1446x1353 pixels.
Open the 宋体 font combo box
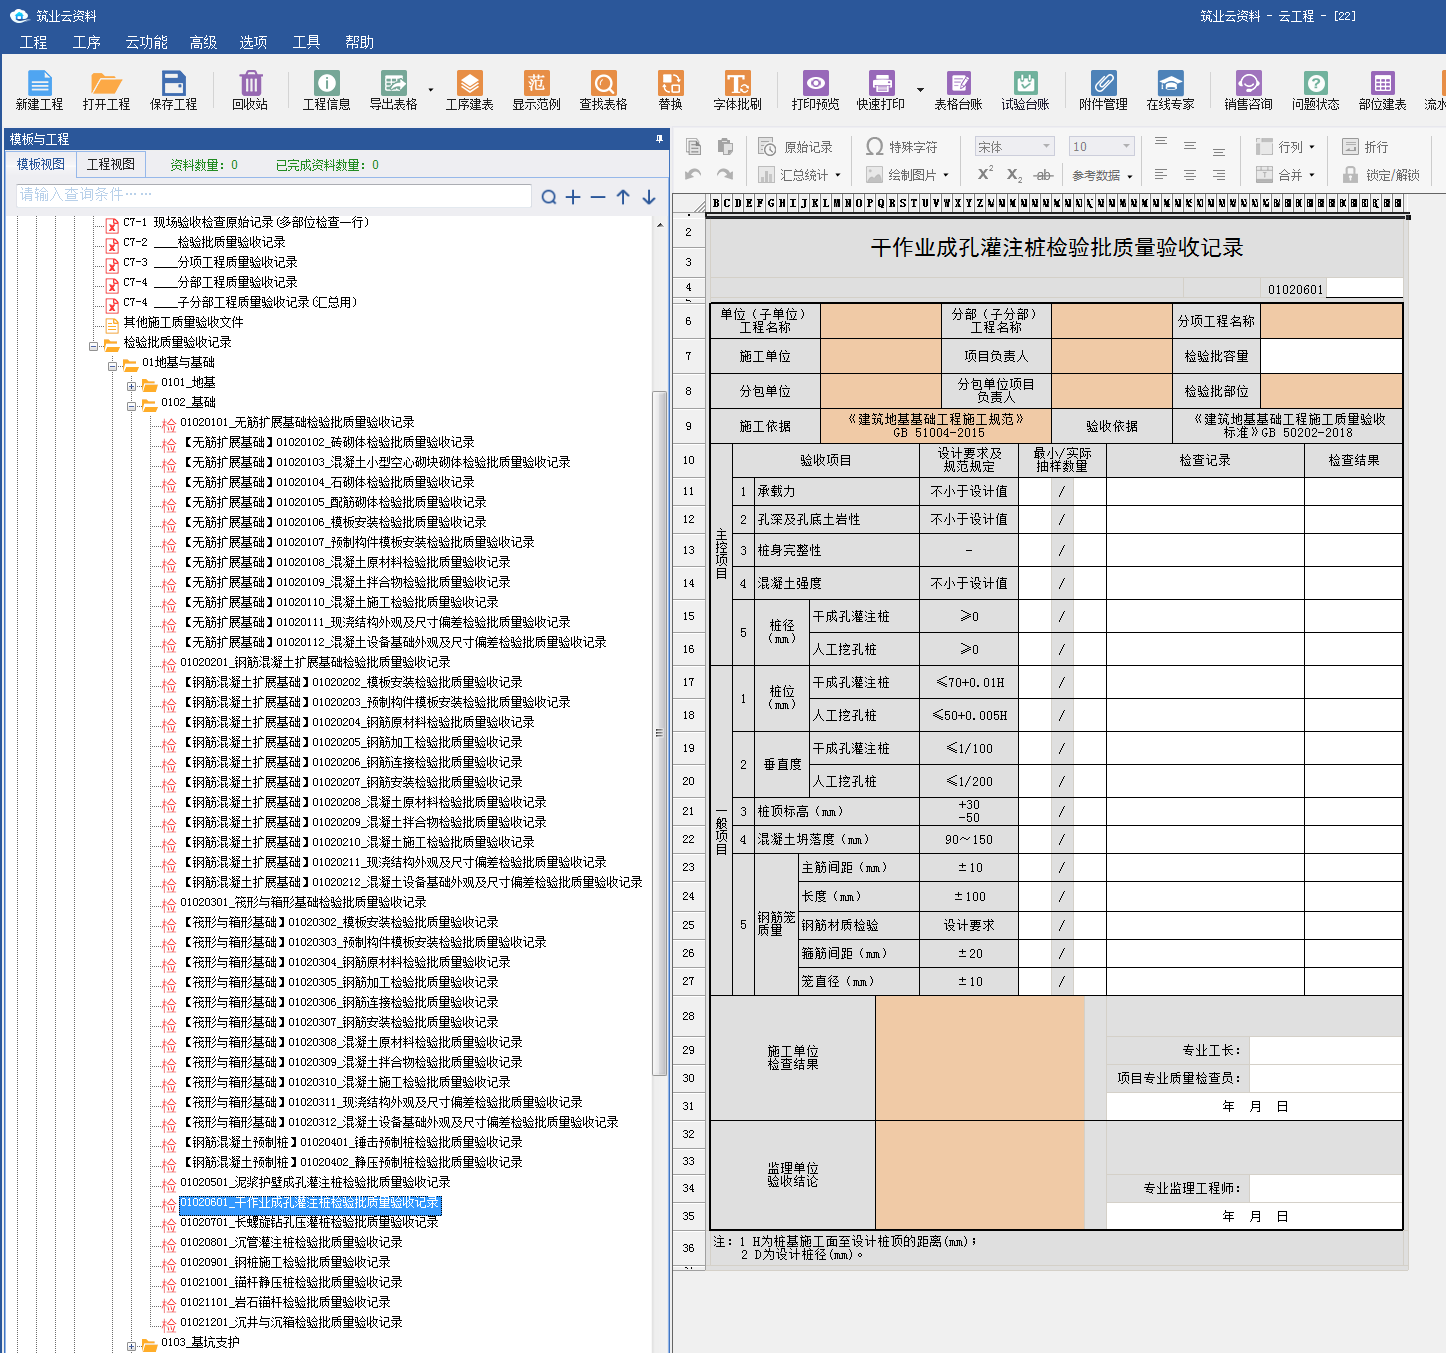1015,147
